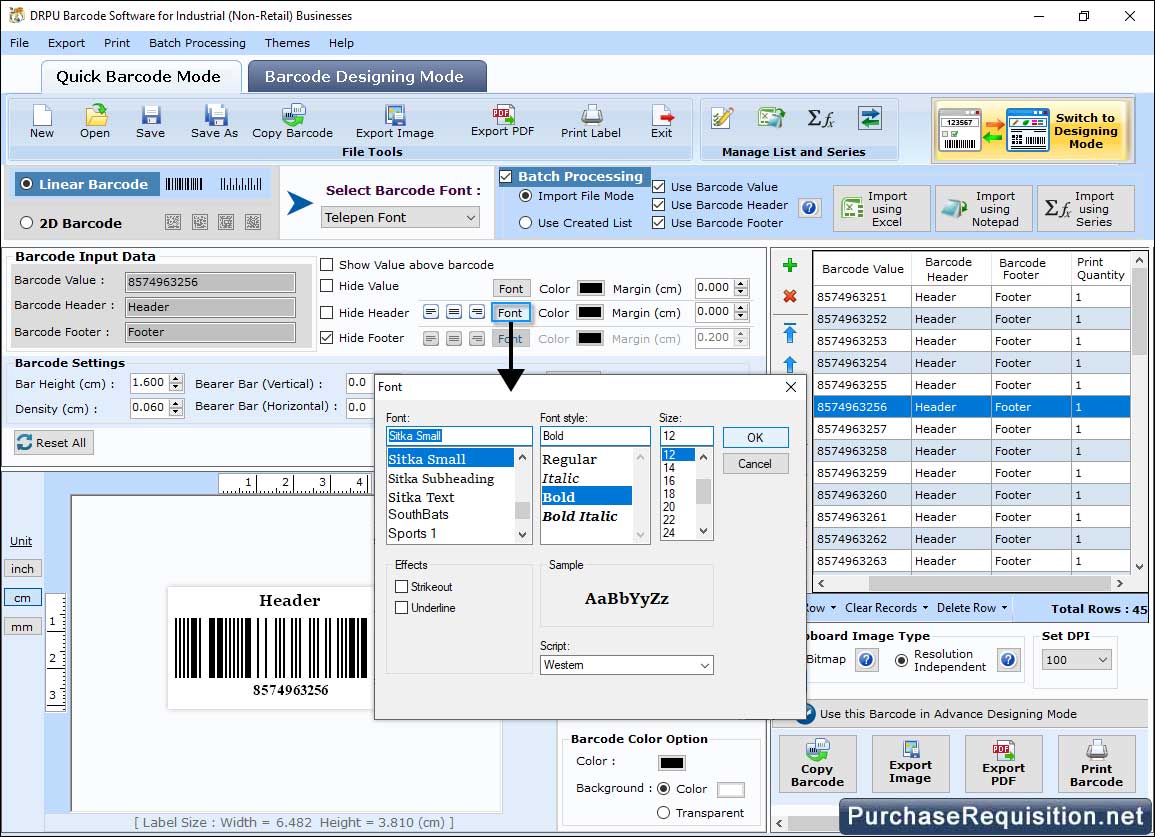The image size is (1155, 837).
Task: Expand the Script dropdown in Font dialog
Action: tap(626, 665)
